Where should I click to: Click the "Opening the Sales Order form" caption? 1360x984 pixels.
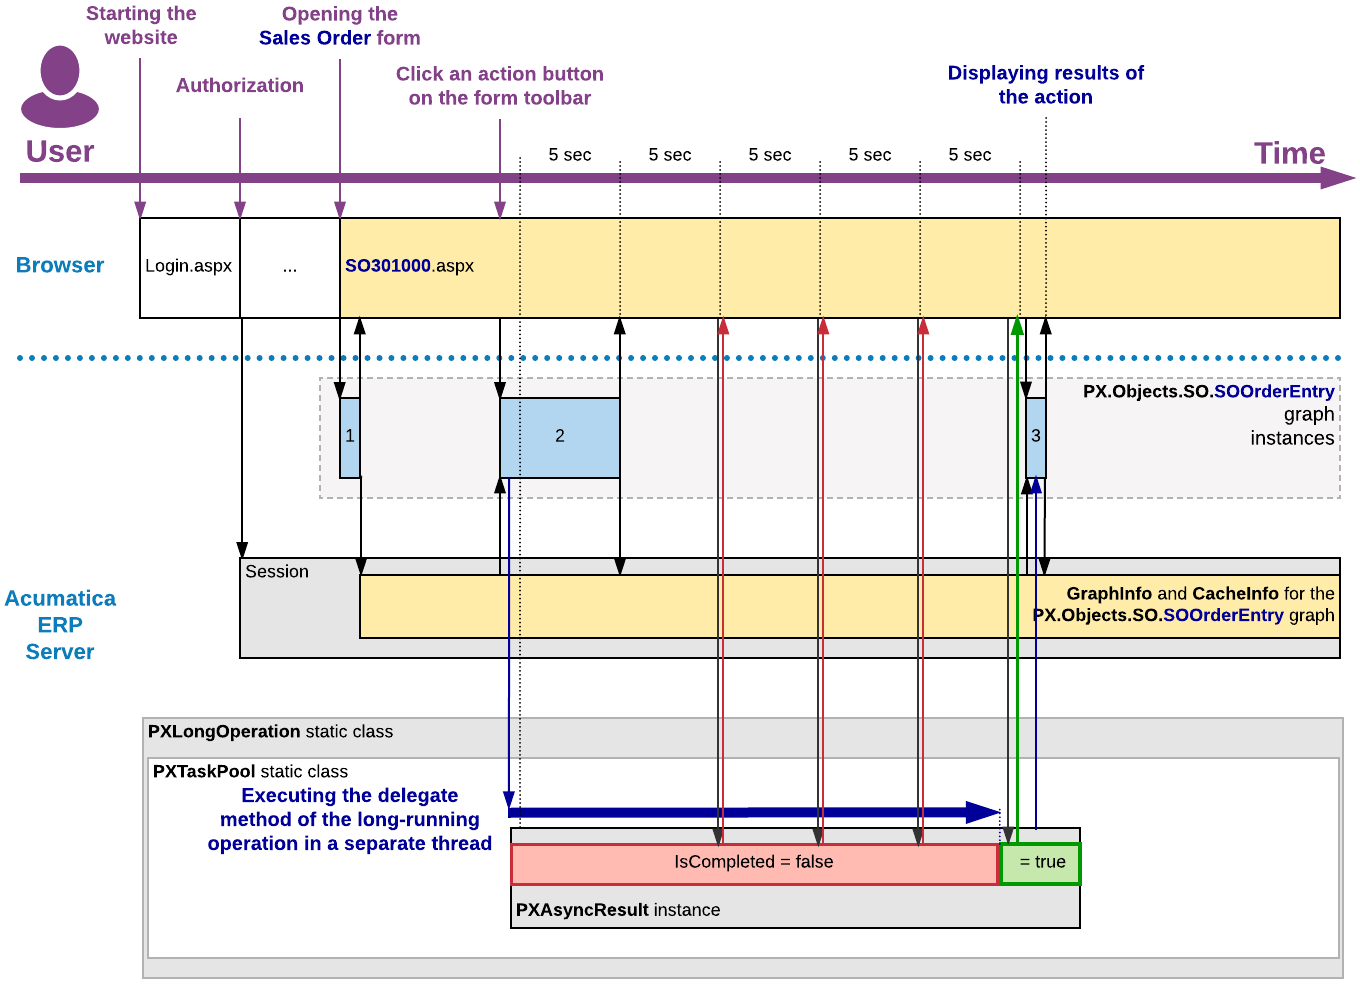[x=340, y=26]
